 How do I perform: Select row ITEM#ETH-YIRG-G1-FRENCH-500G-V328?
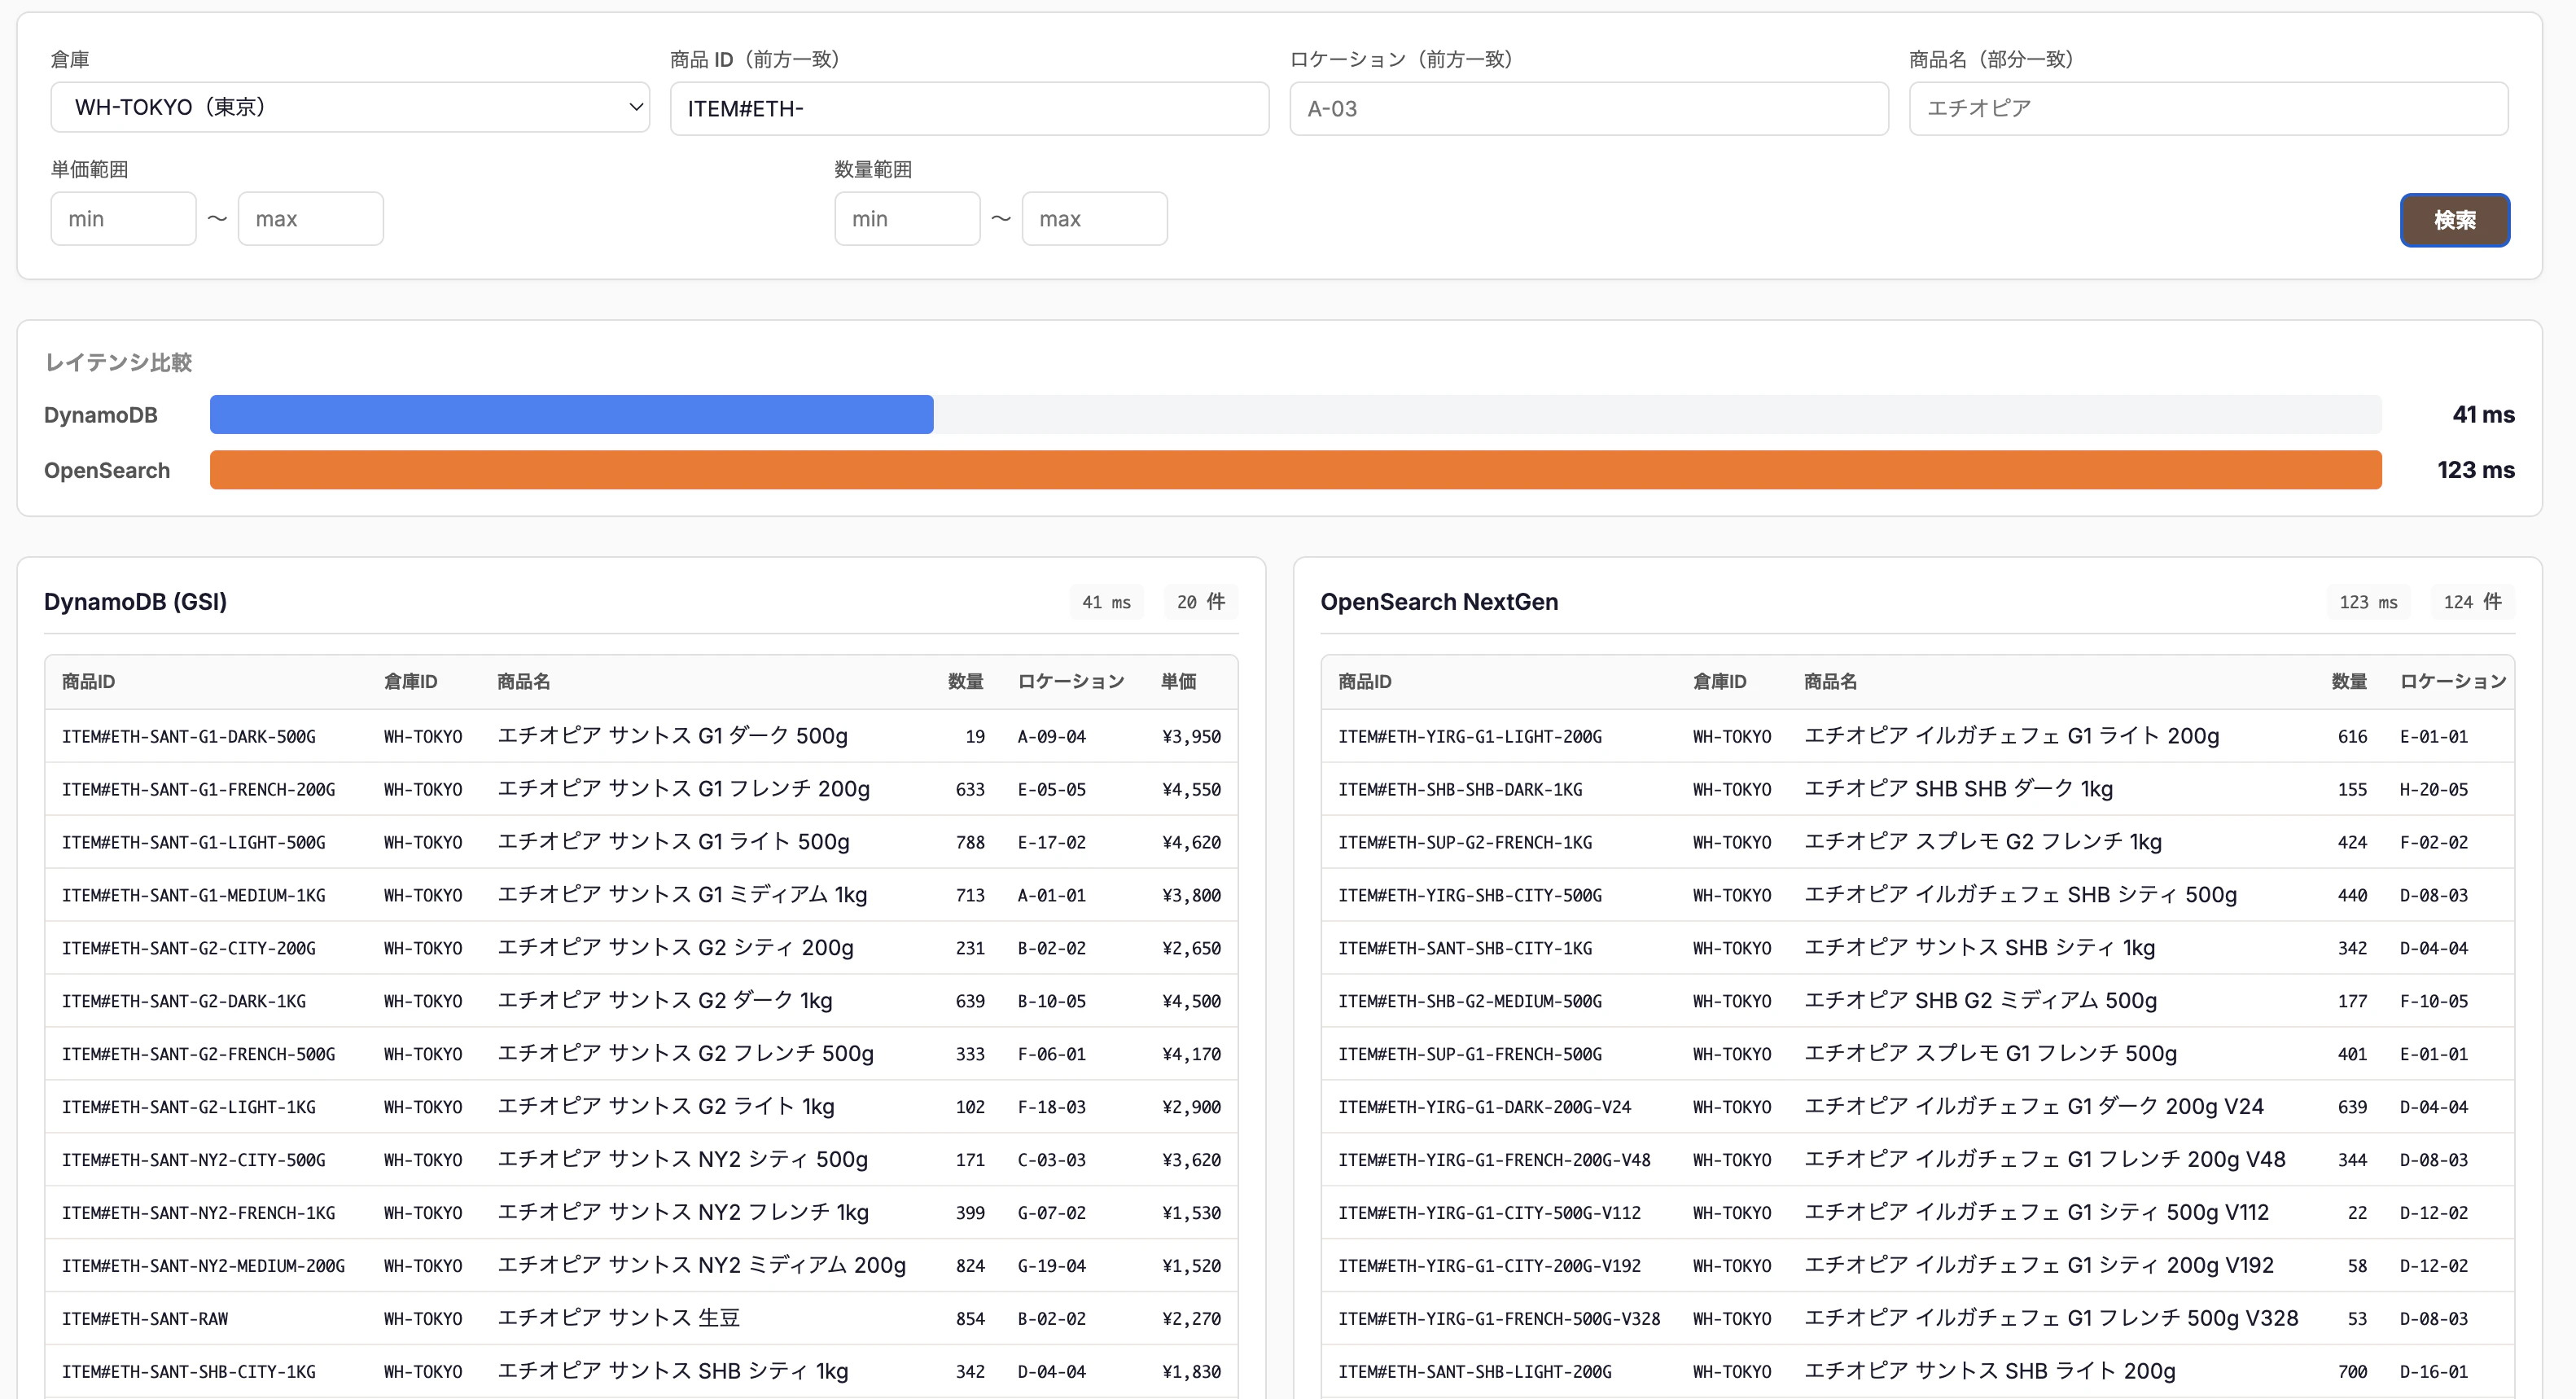(1917, 1319)
